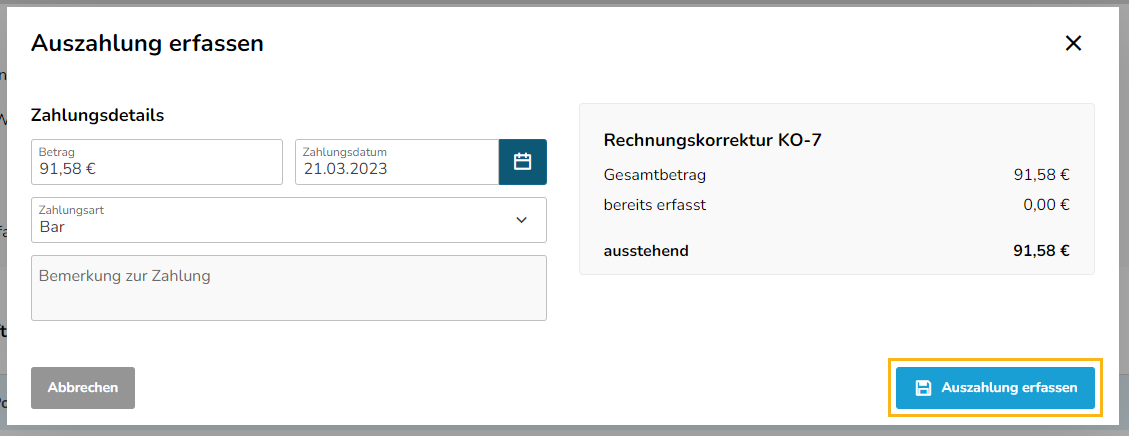Open the calendar date picker icon
1129x436 pixels.
click(523, 162)
